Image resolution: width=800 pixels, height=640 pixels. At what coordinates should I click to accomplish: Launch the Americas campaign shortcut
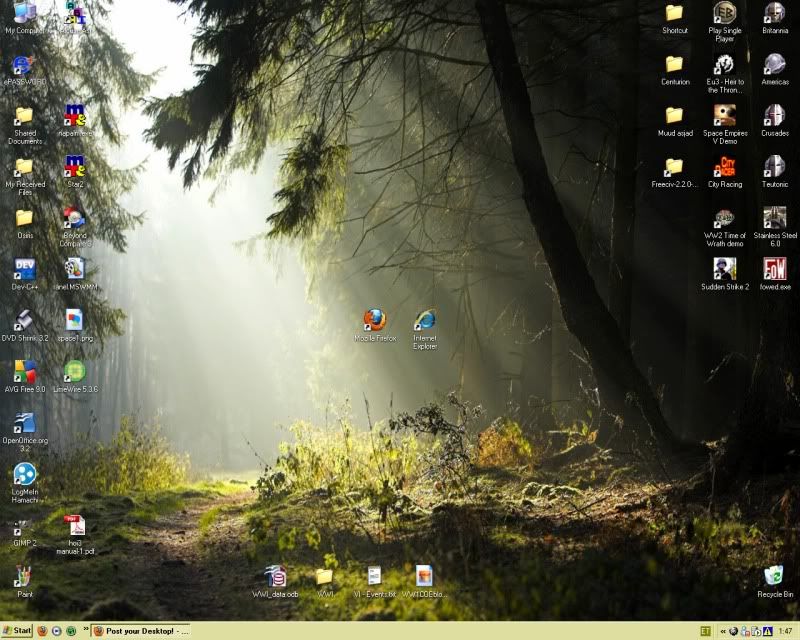click(x=774, y=70)
